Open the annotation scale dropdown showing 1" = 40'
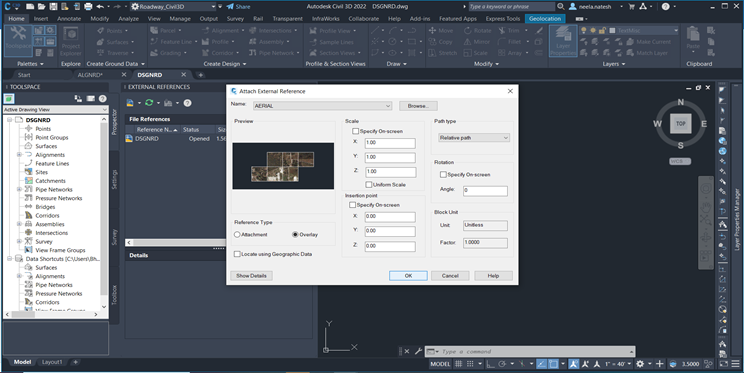The image size is (744, 373). tap(617, 364)
